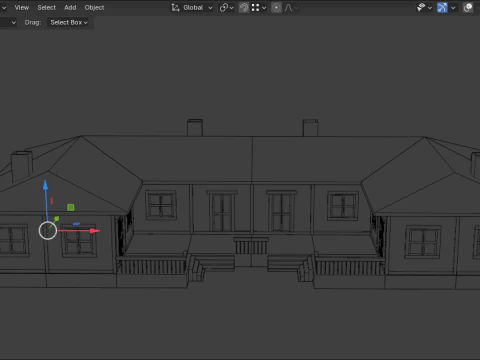Open the snapping options dropdown
This screenshot has height=360, width=480.
coord(259,7)
